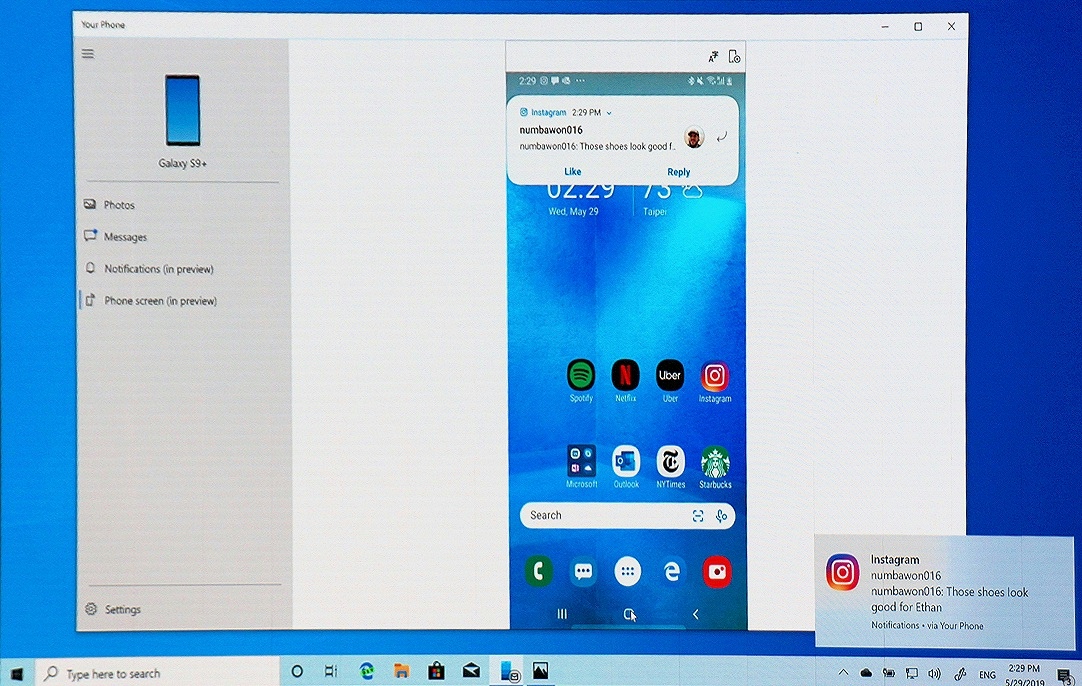Screen dimensions: 1082x686
Task: Tap Reply on the Instagram notification
Action: click(x=678, y=172)
